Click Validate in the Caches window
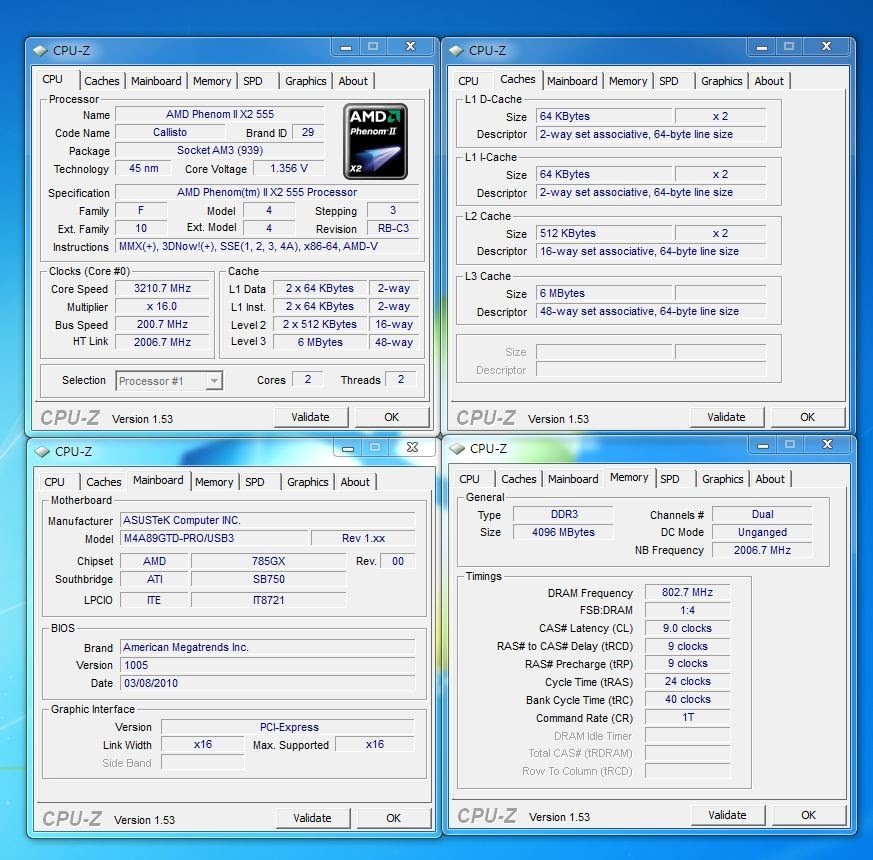Screen dimensions: 873x860 pyautogui.click(x=727, y=417)
